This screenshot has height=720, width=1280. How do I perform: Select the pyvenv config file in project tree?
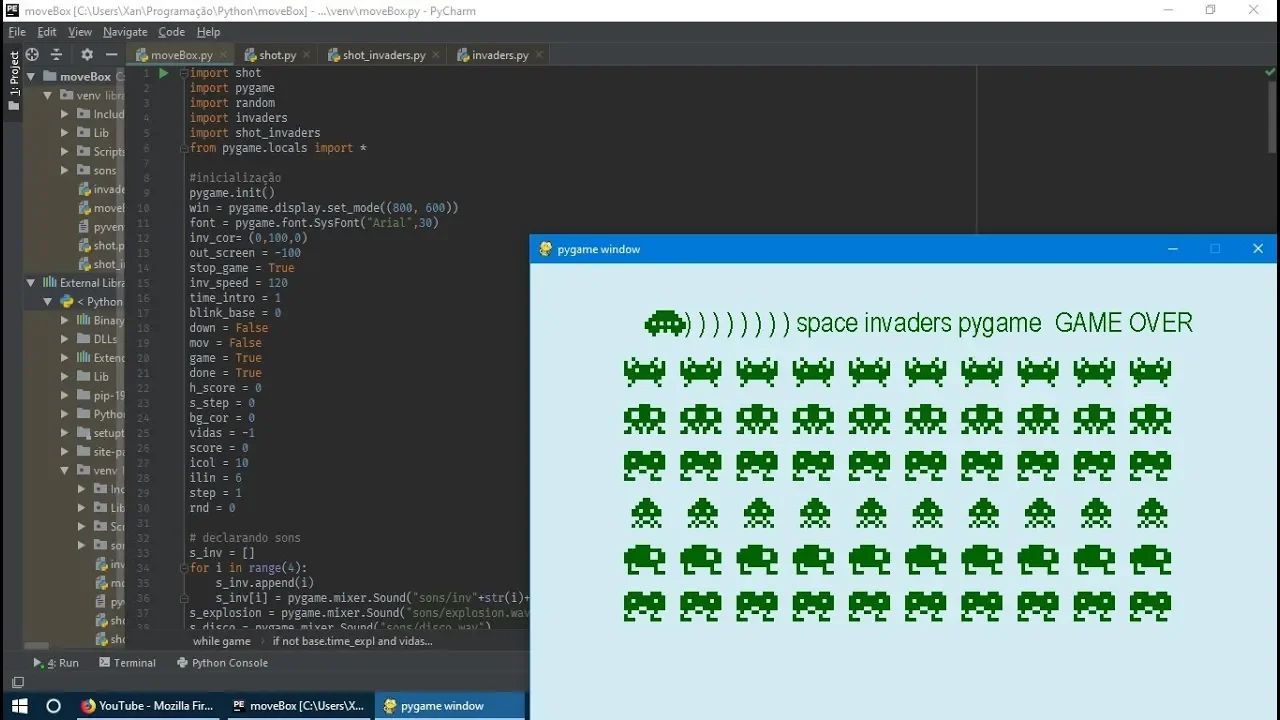[x=103, y=227]
